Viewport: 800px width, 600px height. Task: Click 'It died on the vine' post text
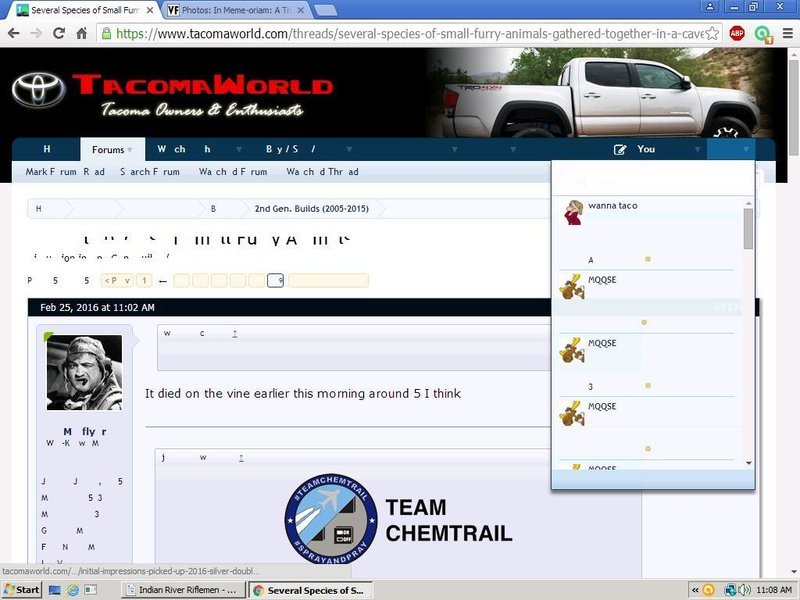tap(303, 394)
